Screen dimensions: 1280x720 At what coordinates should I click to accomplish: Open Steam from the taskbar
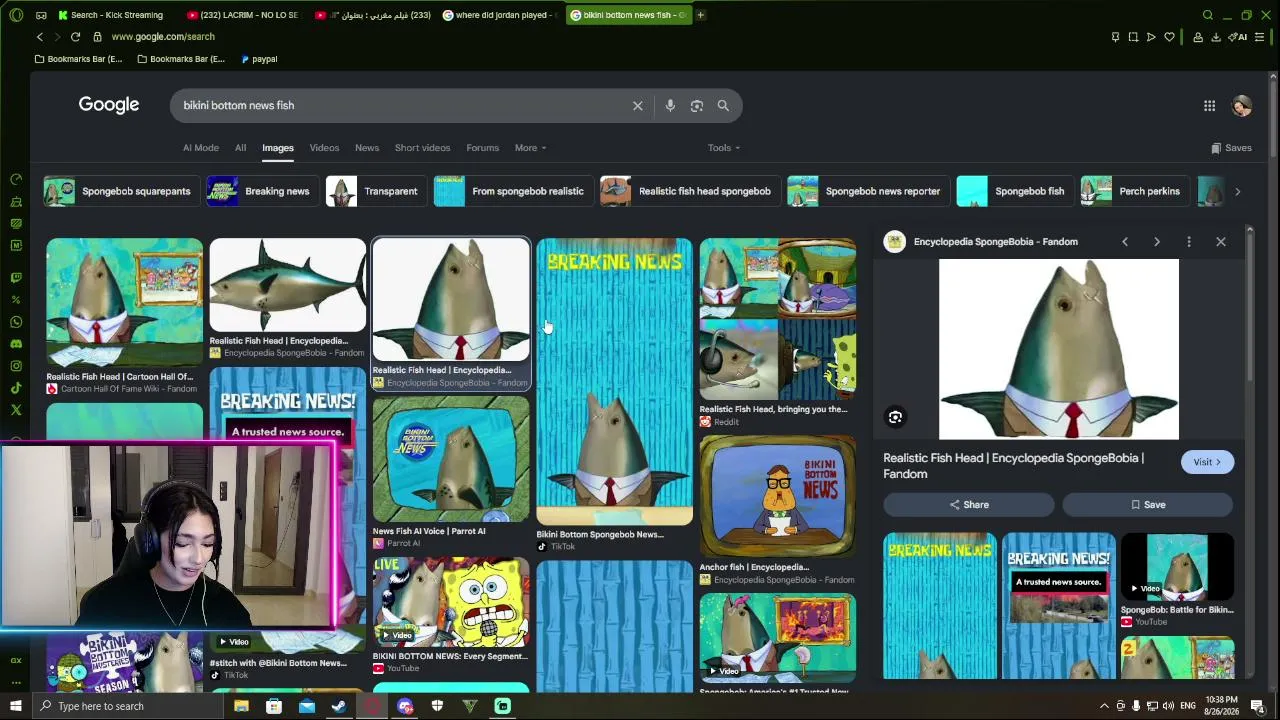tap(339, 706)
